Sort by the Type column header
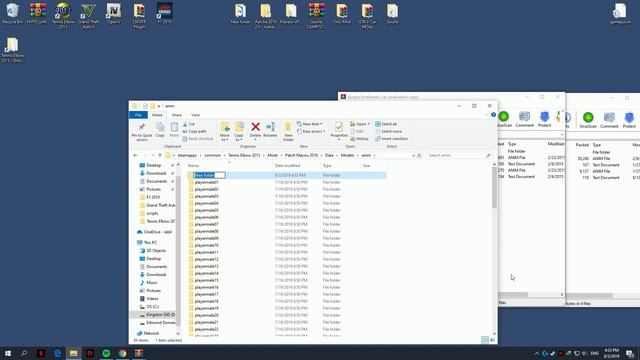The image size is (640, 360). coord(341,166)
